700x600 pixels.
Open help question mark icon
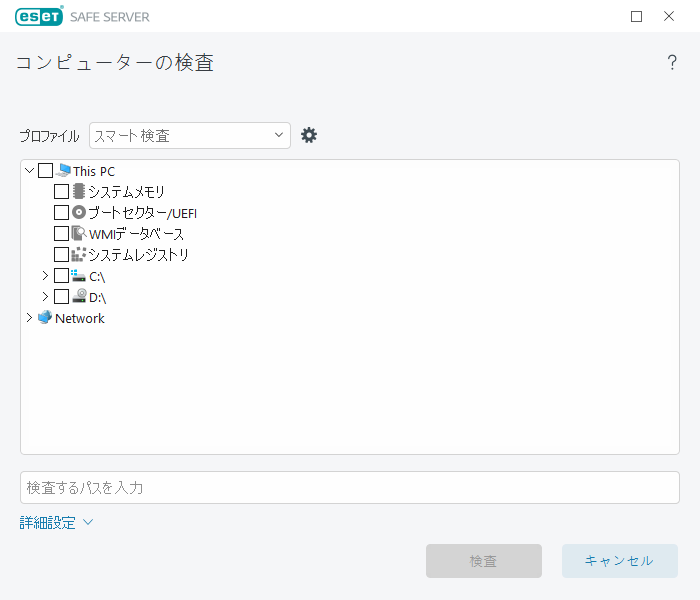tap(672, 62)
